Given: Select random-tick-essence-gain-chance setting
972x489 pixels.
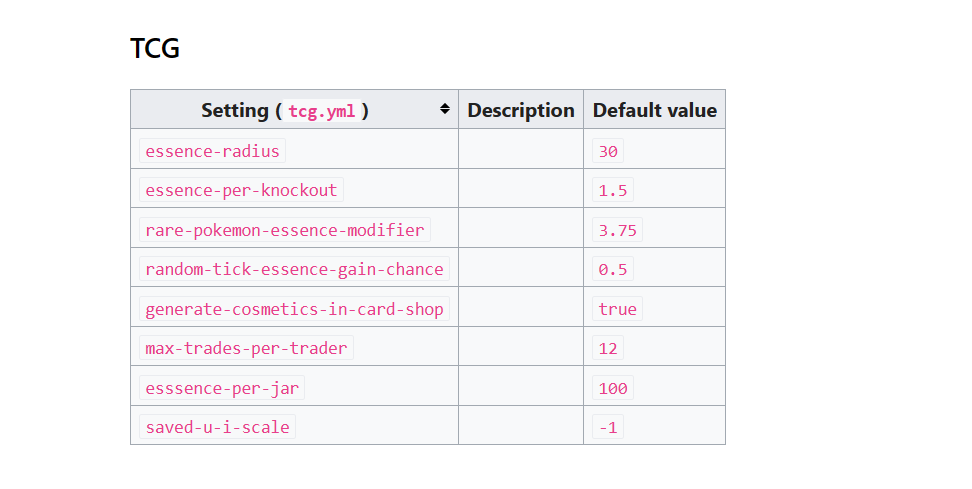Looking at the screenshot, I should click(x=294, y=270).
